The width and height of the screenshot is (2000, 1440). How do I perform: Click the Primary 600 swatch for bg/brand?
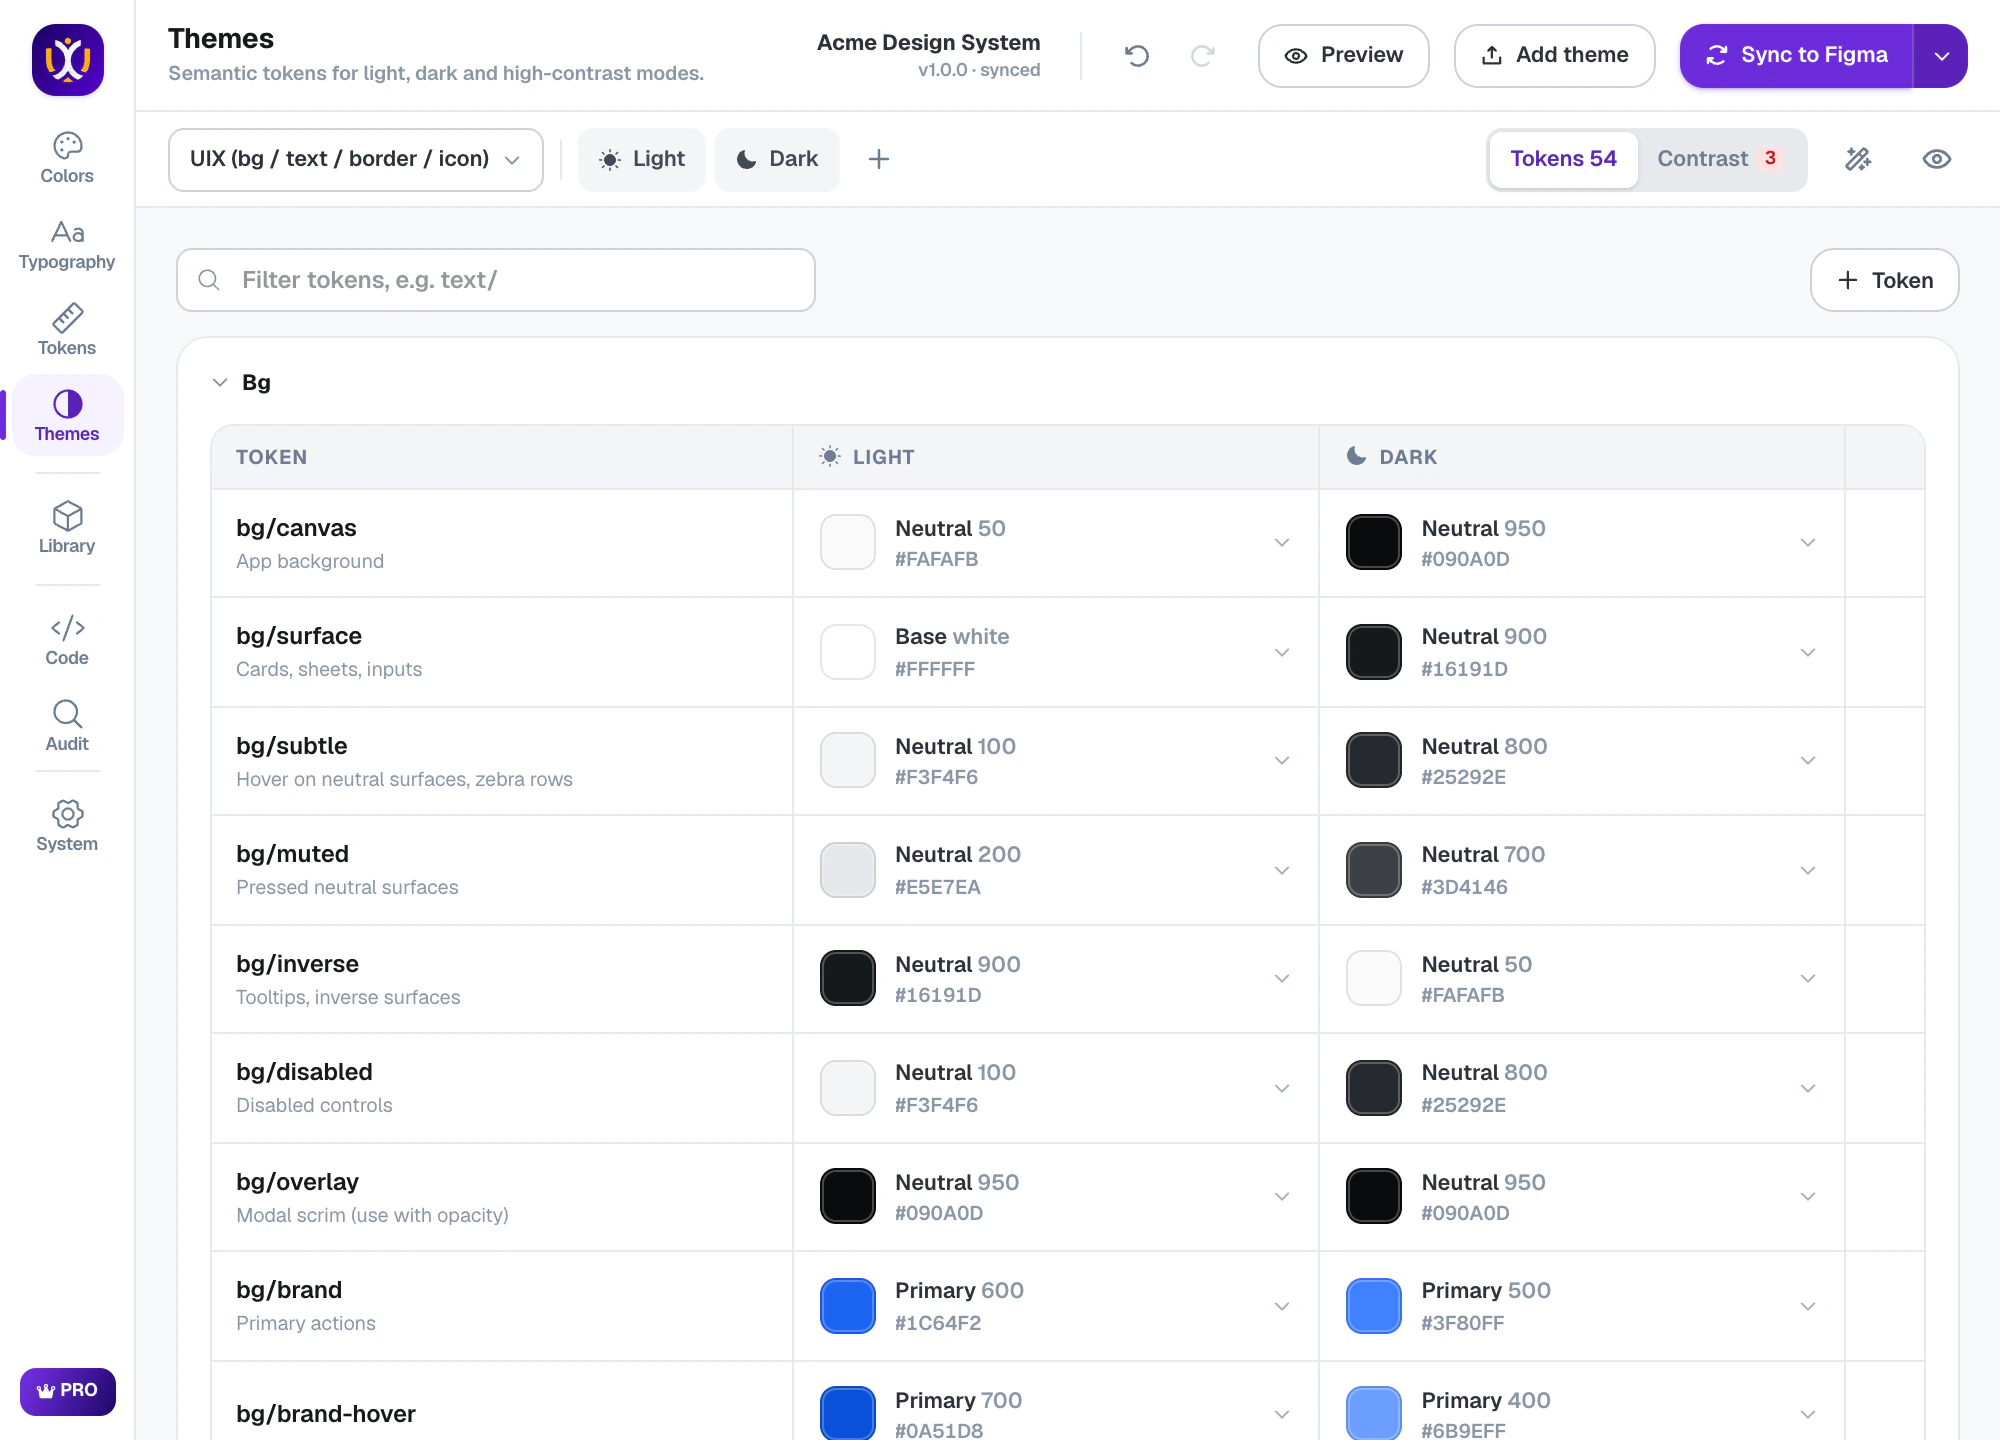[848, 1306]
